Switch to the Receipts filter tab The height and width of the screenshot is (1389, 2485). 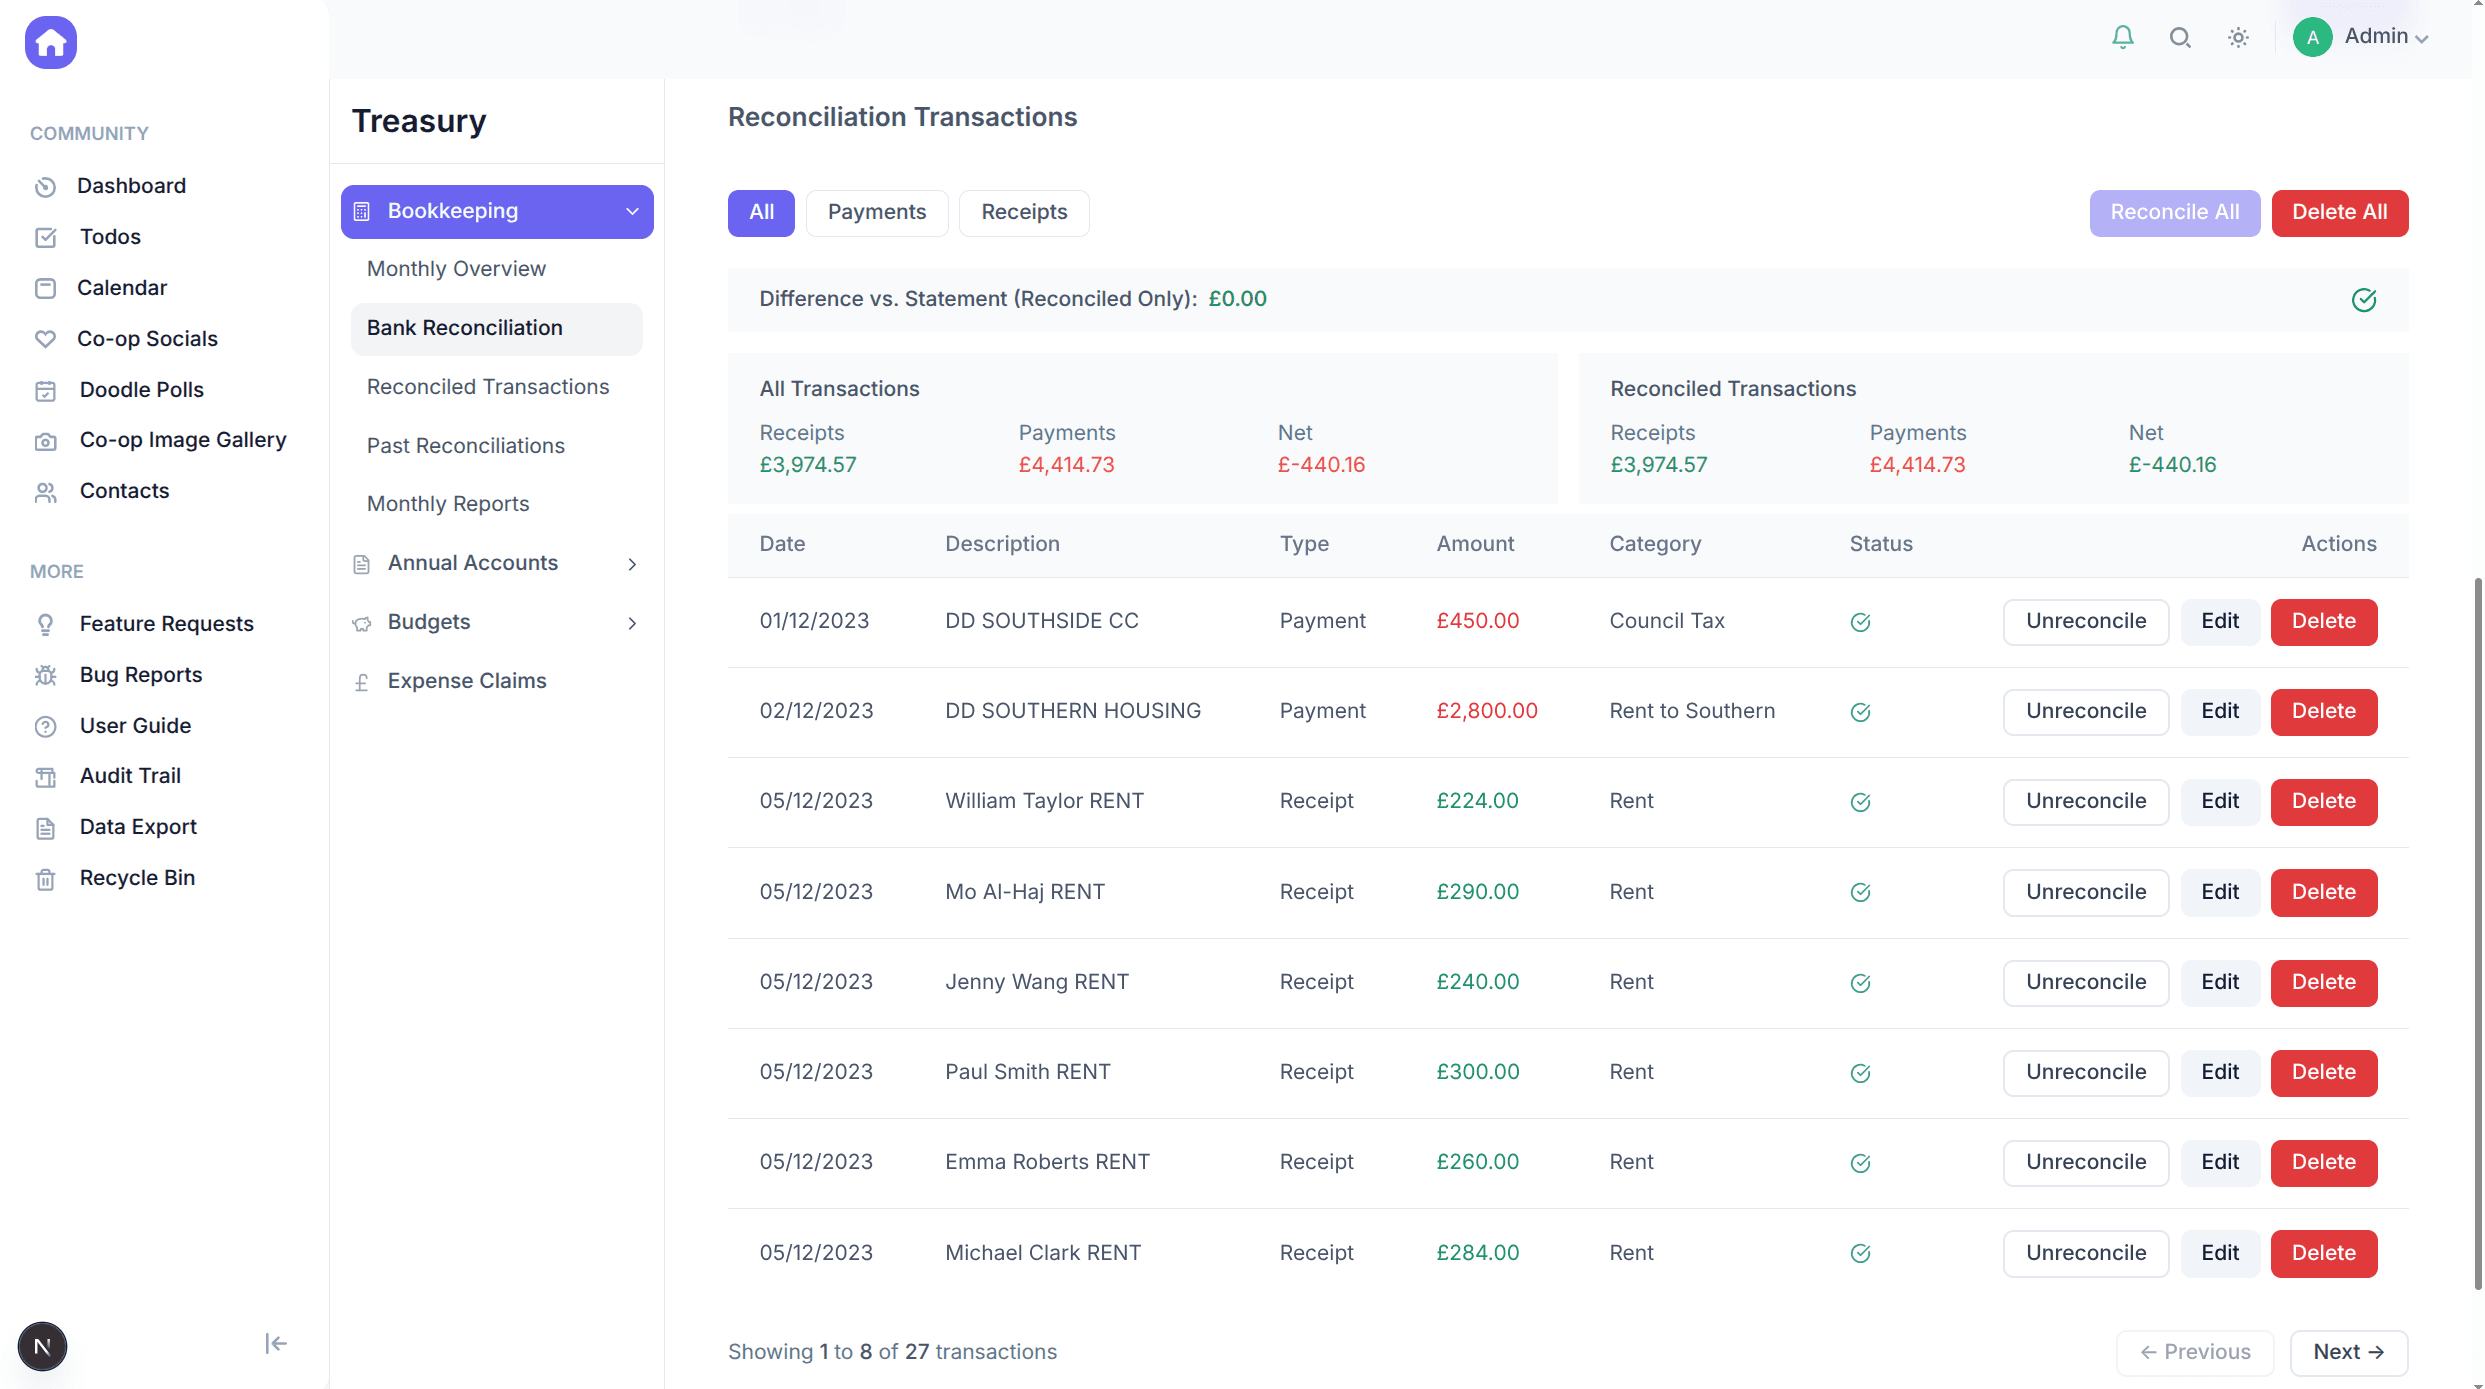pyautogui.click(x=1023, y=212)
